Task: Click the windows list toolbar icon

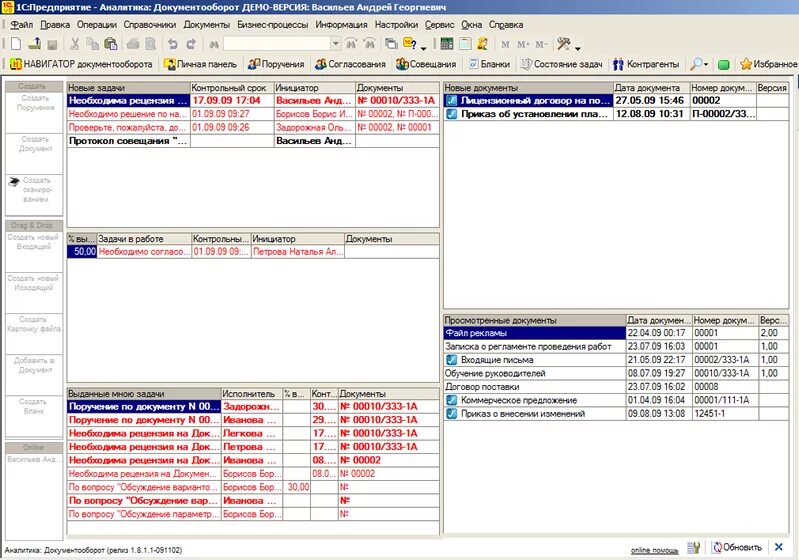Action: (x=391, y=44)
